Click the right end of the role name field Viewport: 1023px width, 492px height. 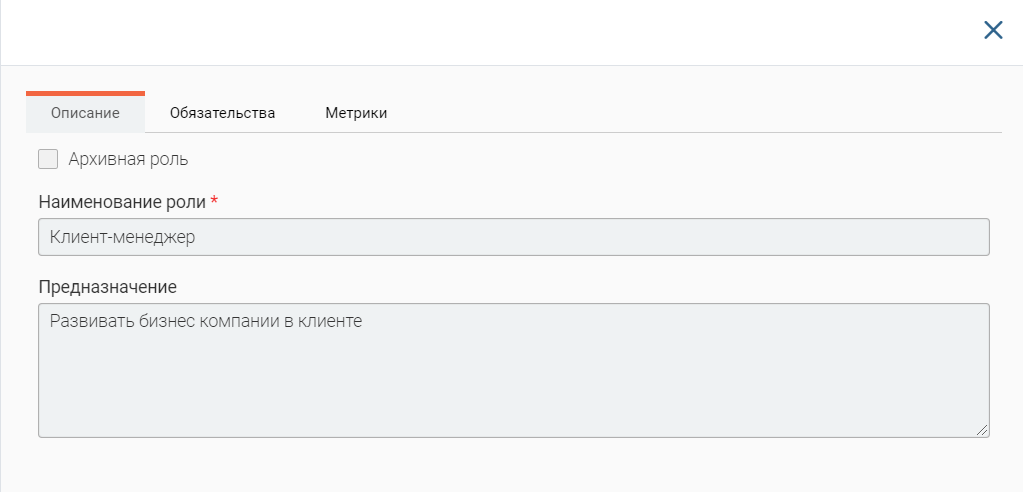pyautogui.click(x=972, y=237)
